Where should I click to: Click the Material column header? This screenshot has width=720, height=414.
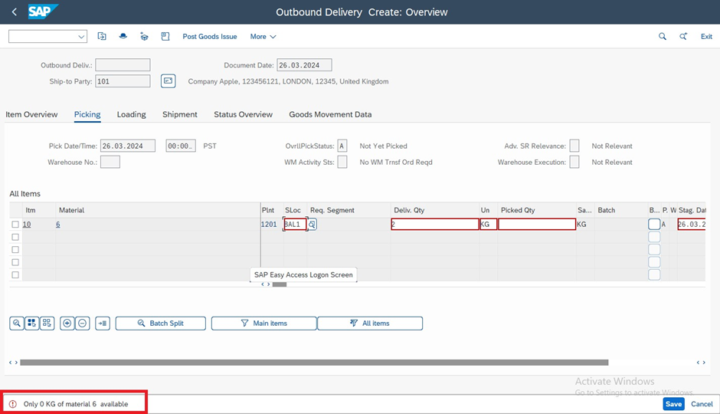[x=72, y=210]
